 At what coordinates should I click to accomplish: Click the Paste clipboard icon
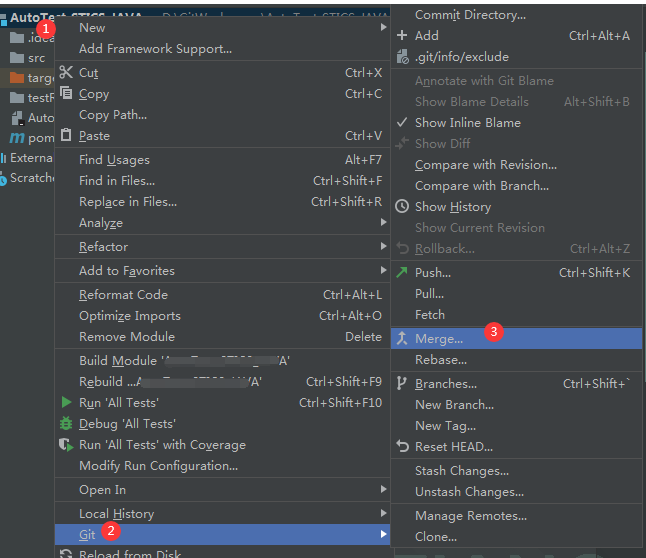coord(66,135)
